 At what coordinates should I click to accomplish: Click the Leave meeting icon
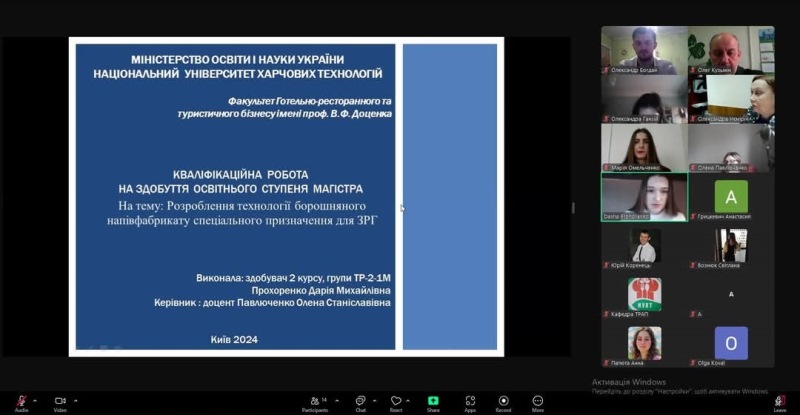(780, 401)
